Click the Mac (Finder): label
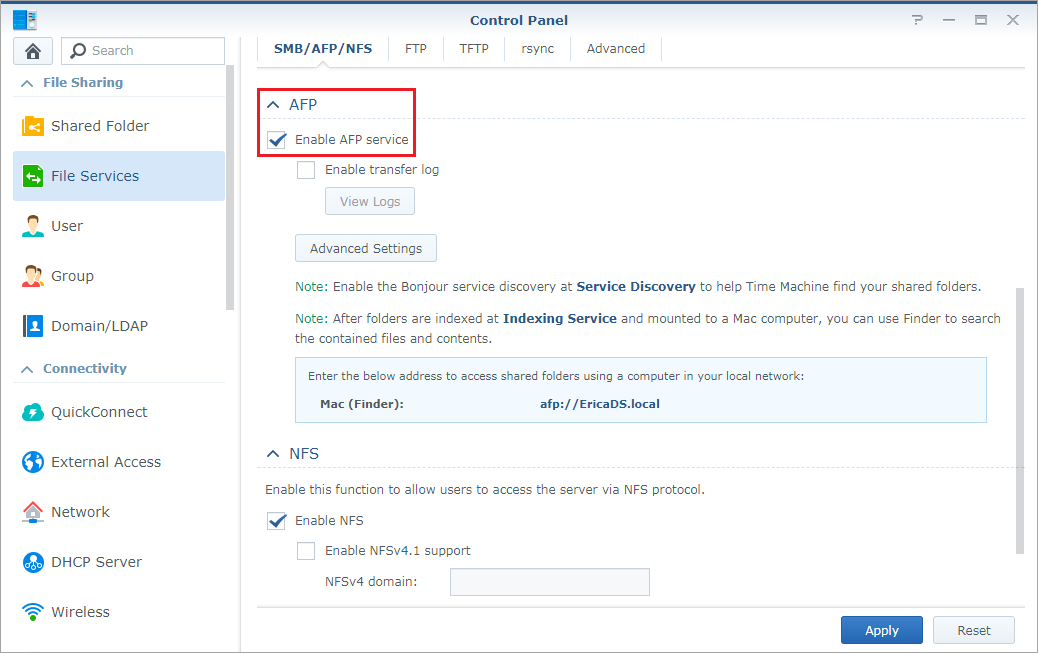The width and height of the screenshot is (1038, 653). click(361, 404)
